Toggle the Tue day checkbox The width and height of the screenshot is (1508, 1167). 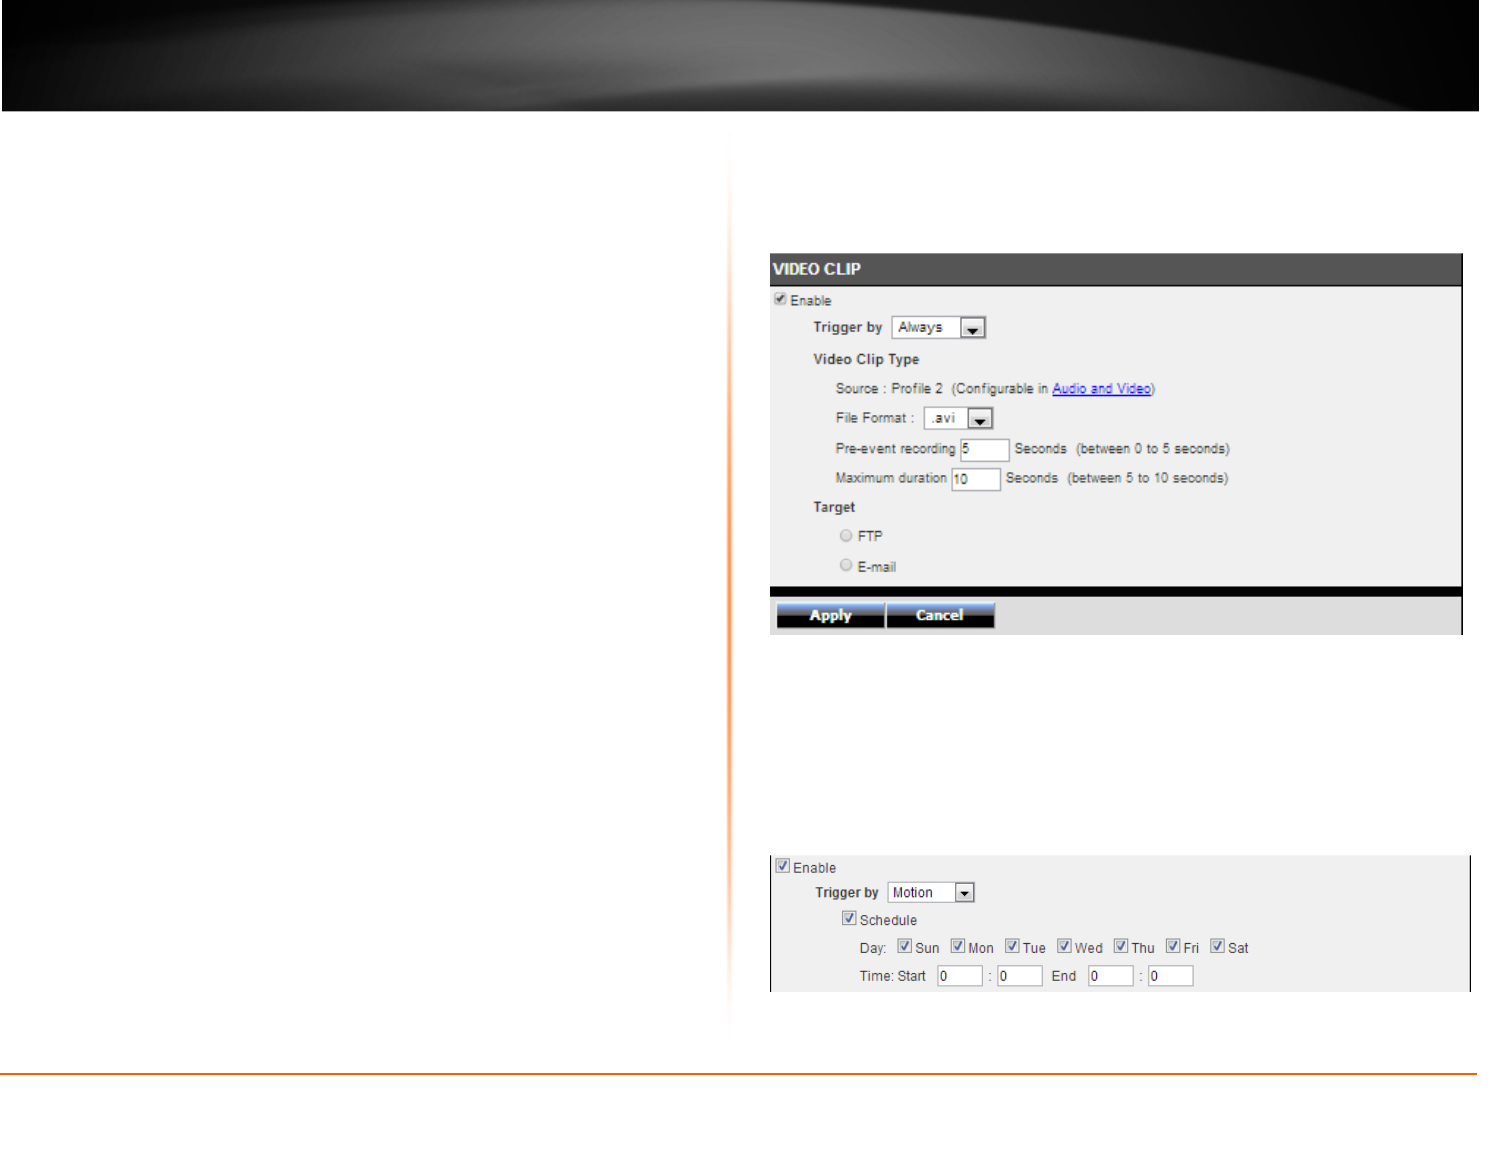pyautogui.click(x=1012, y=946)
